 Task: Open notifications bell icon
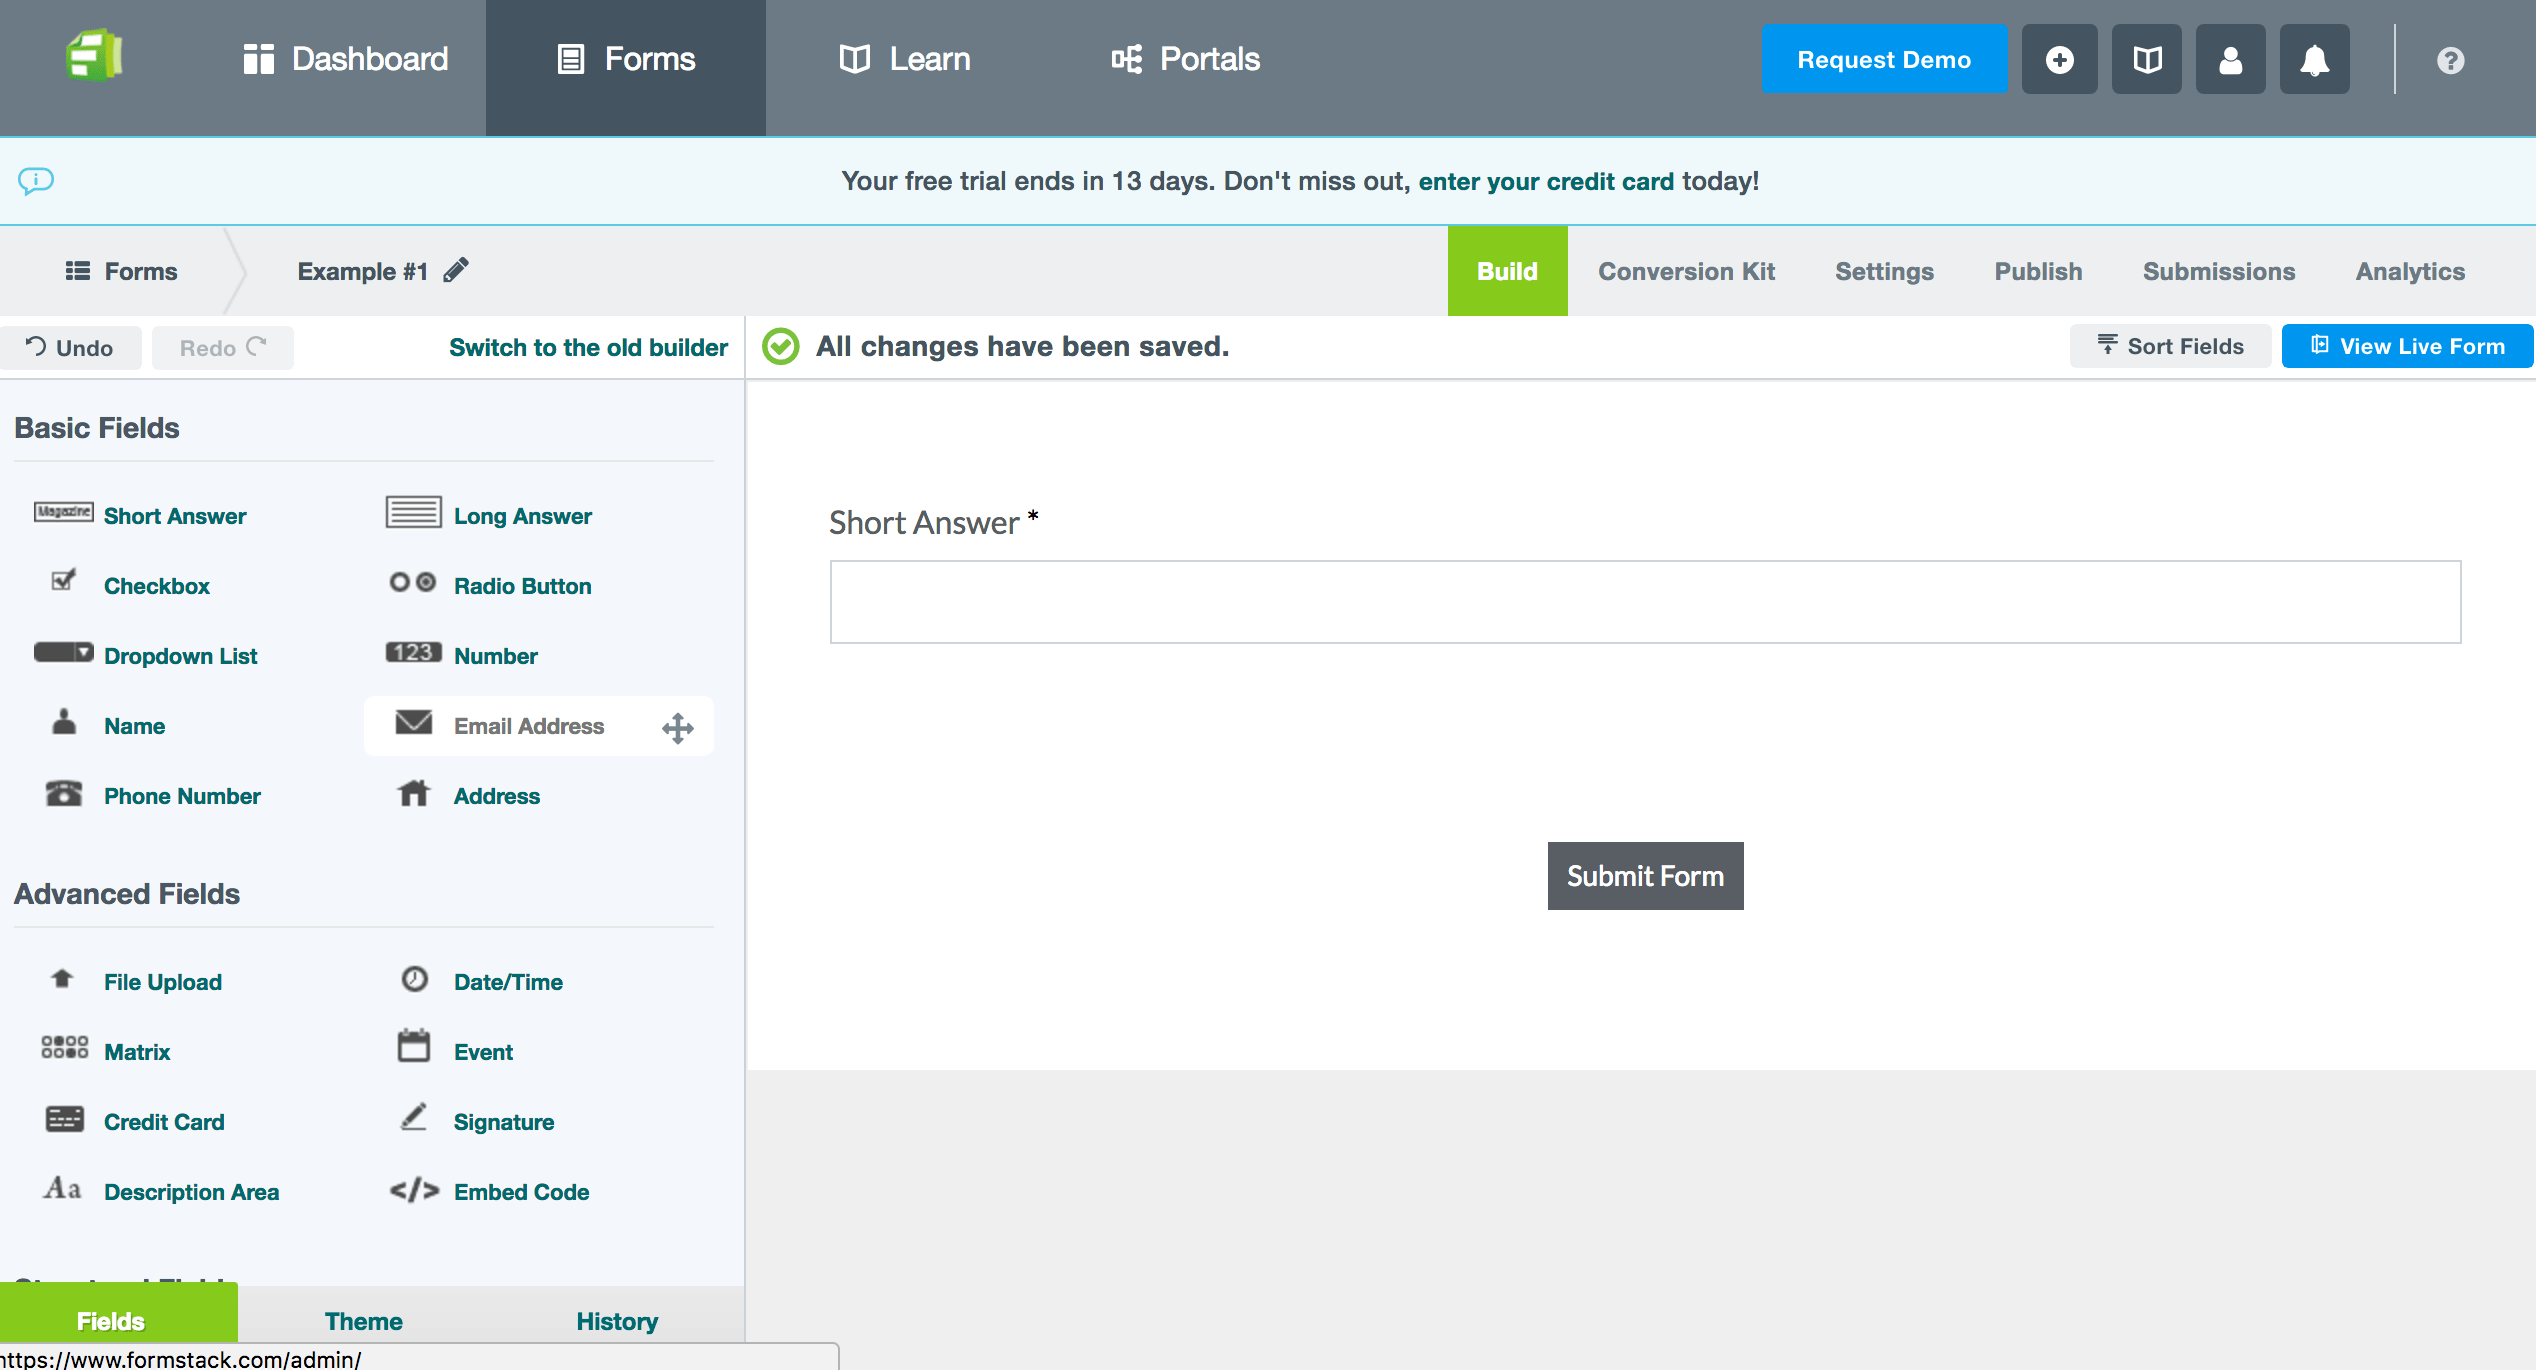pyautogui.click(x=2314, y=60)
